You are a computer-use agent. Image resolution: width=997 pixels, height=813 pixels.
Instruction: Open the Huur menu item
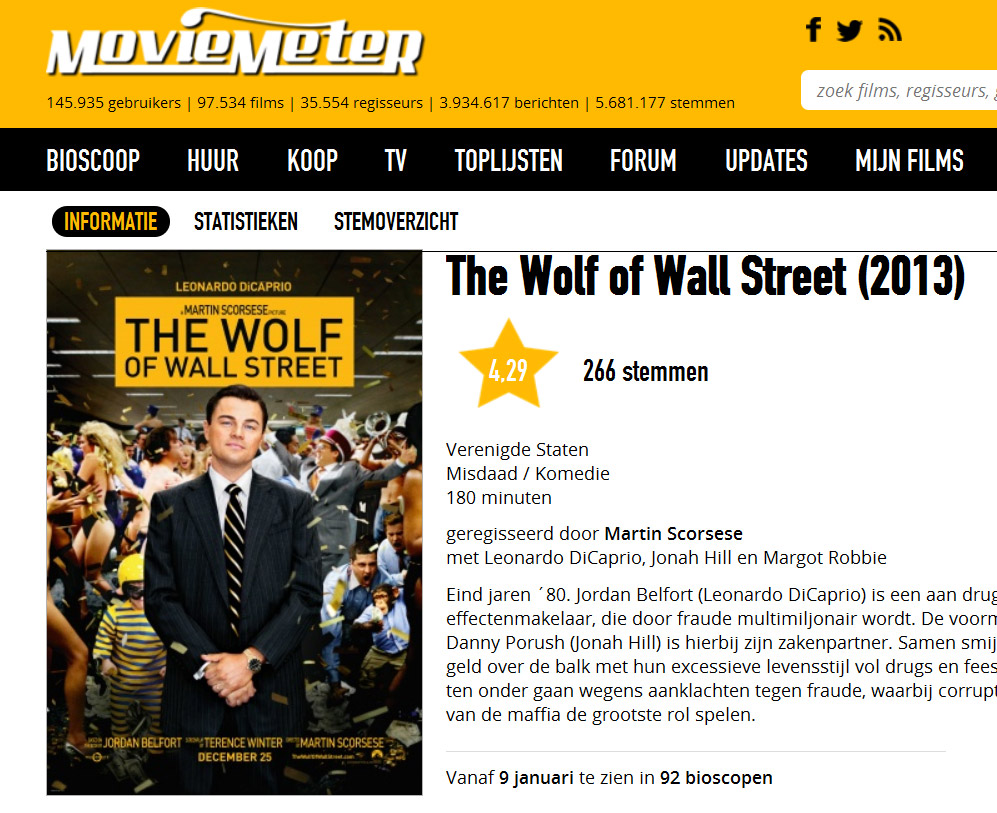click(213, 160)
